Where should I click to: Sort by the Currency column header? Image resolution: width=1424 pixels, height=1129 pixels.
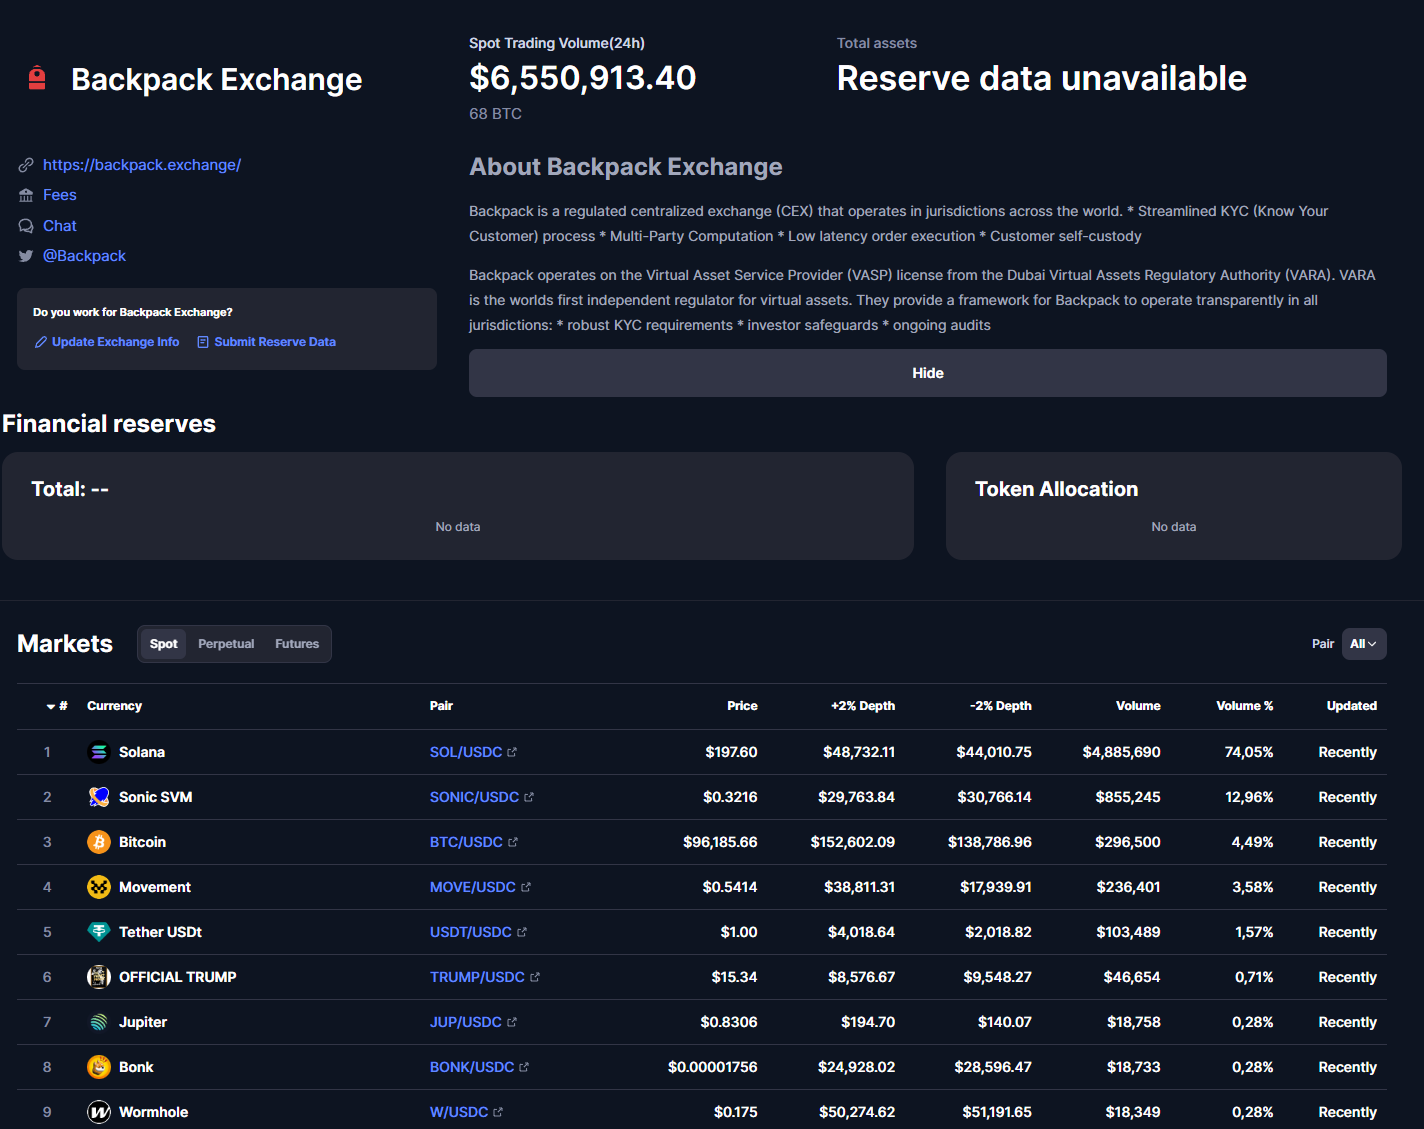click(x=114, y=706)
